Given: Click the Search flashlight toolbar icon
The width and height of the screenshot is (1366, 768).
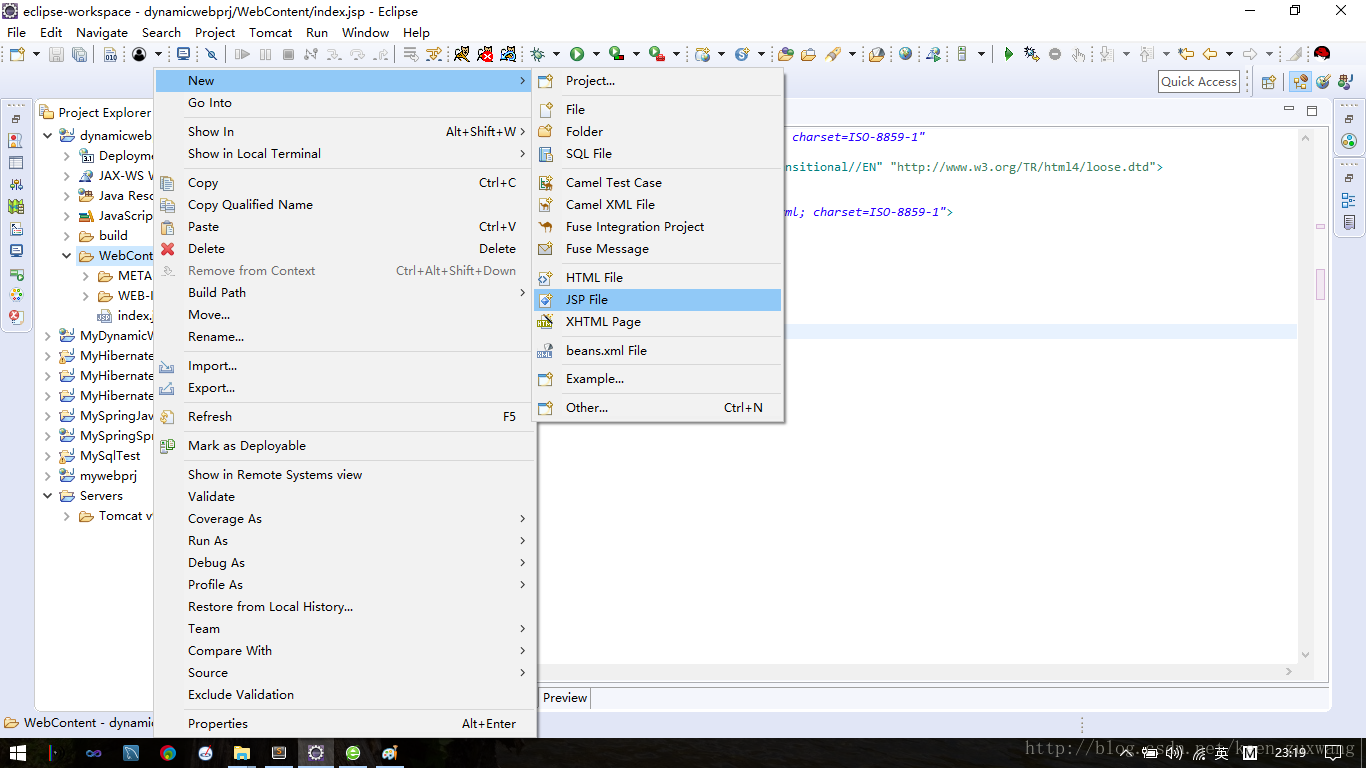Looking at the screenshot, I should 833,54.
